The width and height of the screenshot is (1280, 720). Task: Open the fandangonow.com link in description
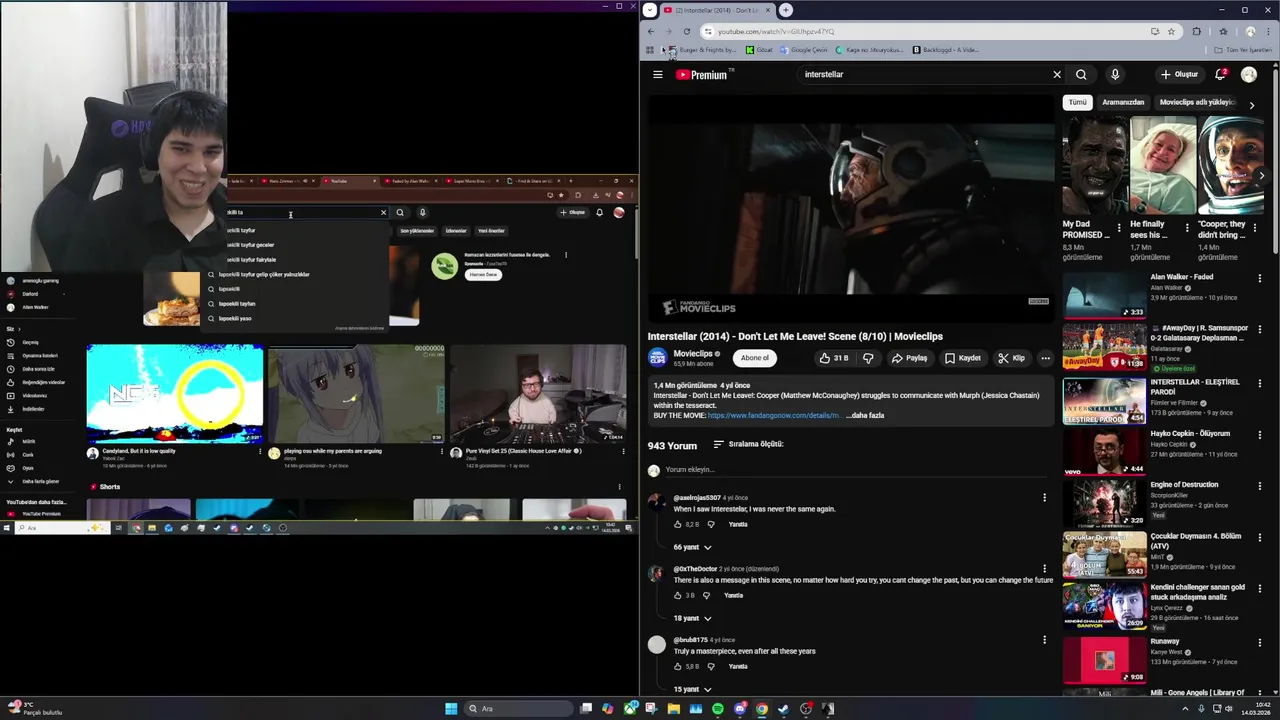[773, 415]
